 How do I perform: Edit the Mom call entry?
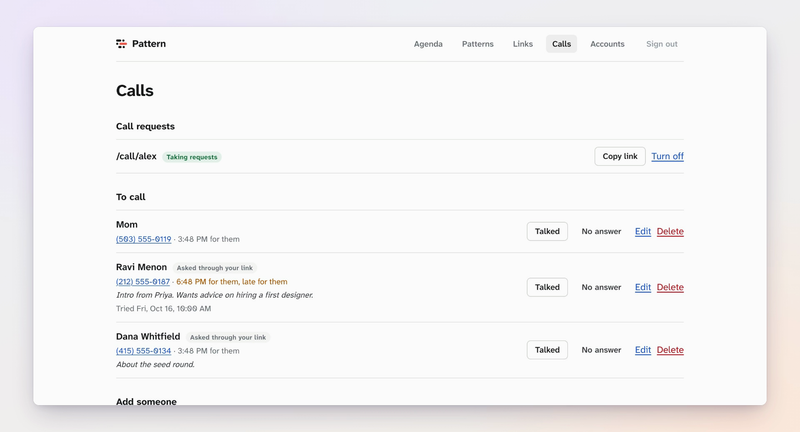[643, 231]
